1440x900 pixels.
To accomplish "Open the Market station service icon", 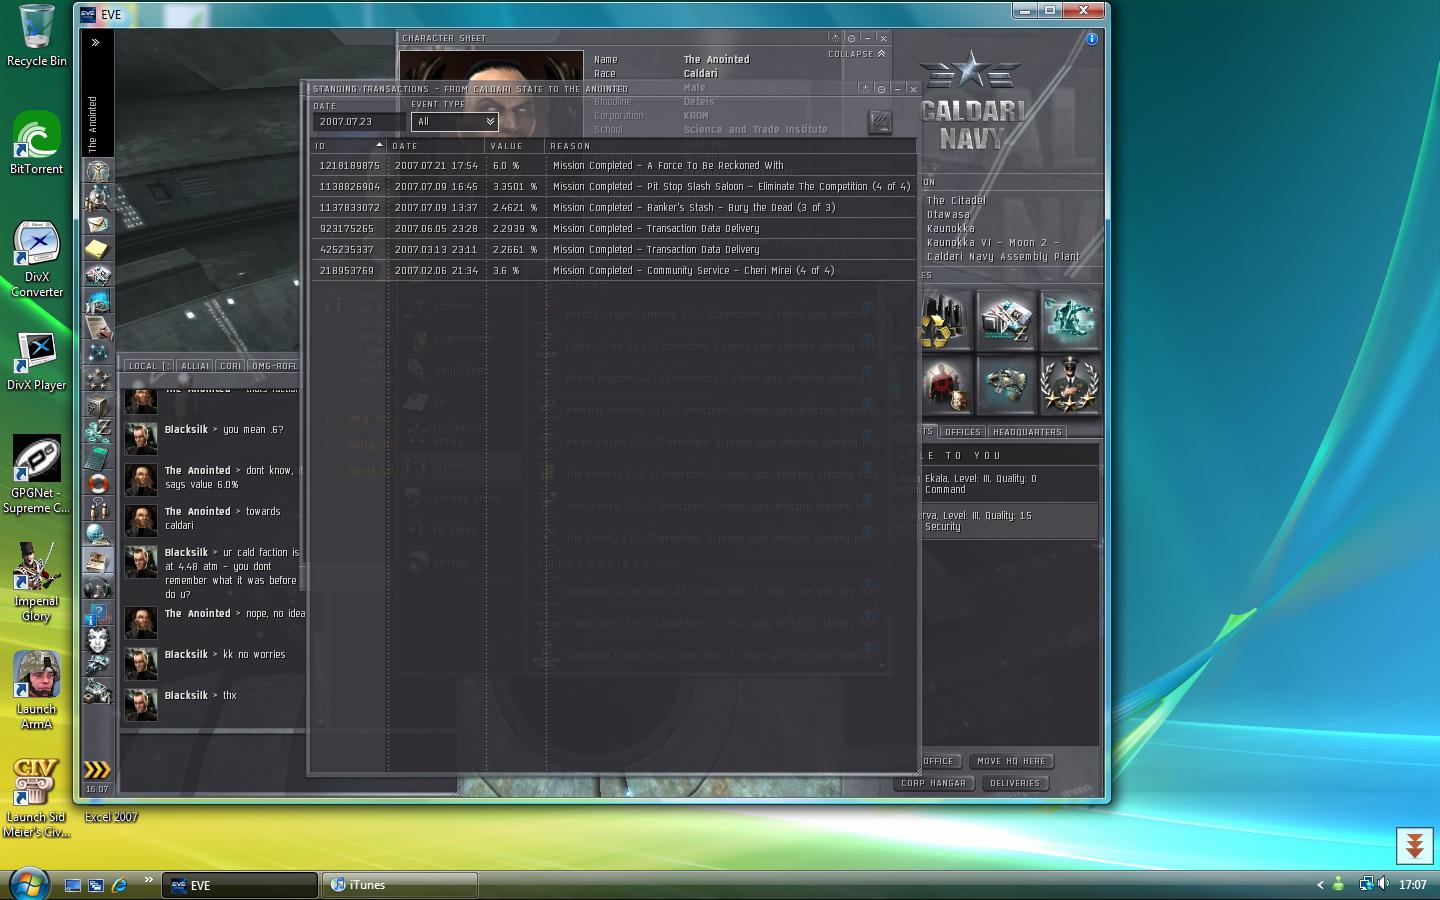I will [x=1006, y=320].
